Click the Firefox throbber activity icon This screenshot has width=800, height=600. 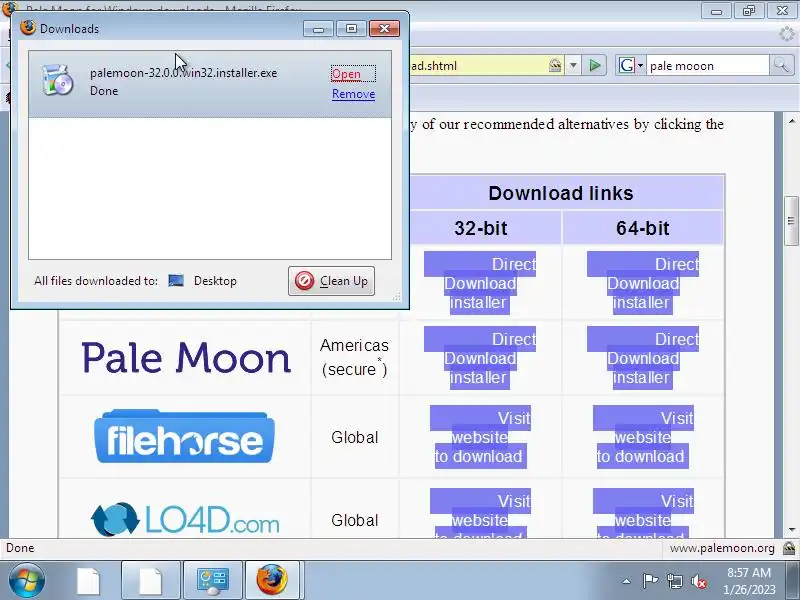(788, 34)
